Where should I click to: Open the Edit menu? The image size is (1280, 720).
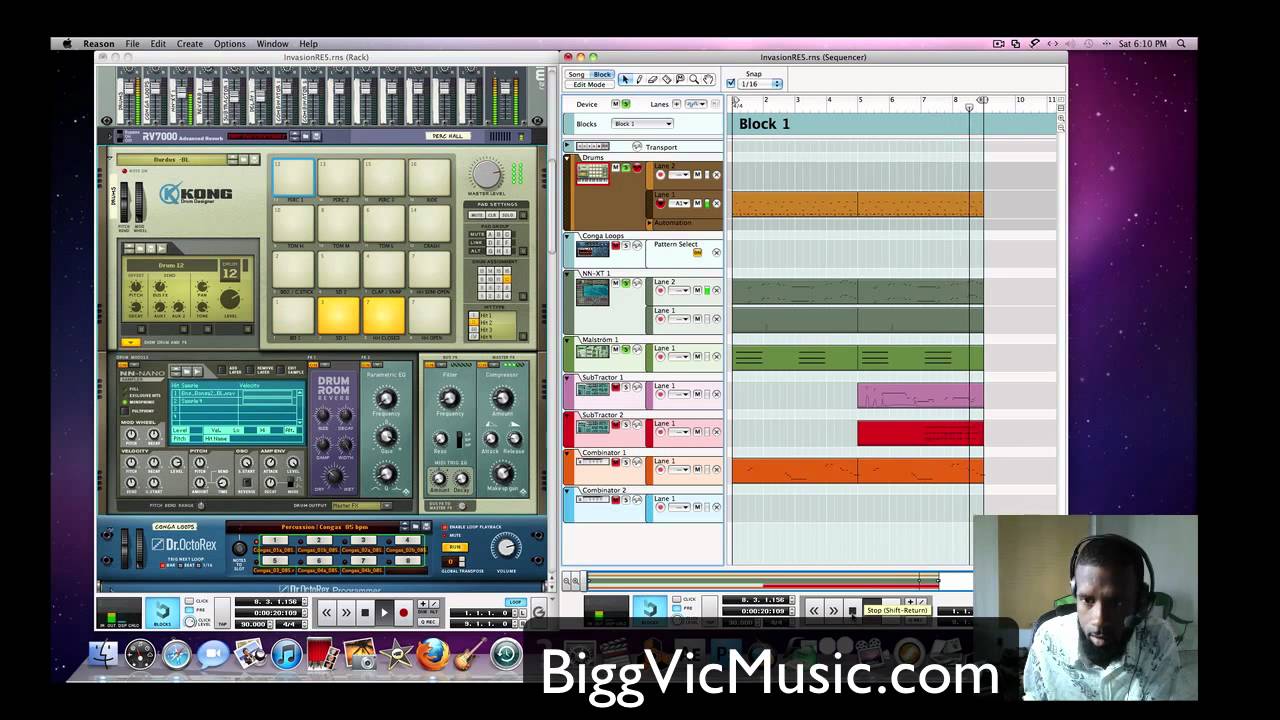158,44
